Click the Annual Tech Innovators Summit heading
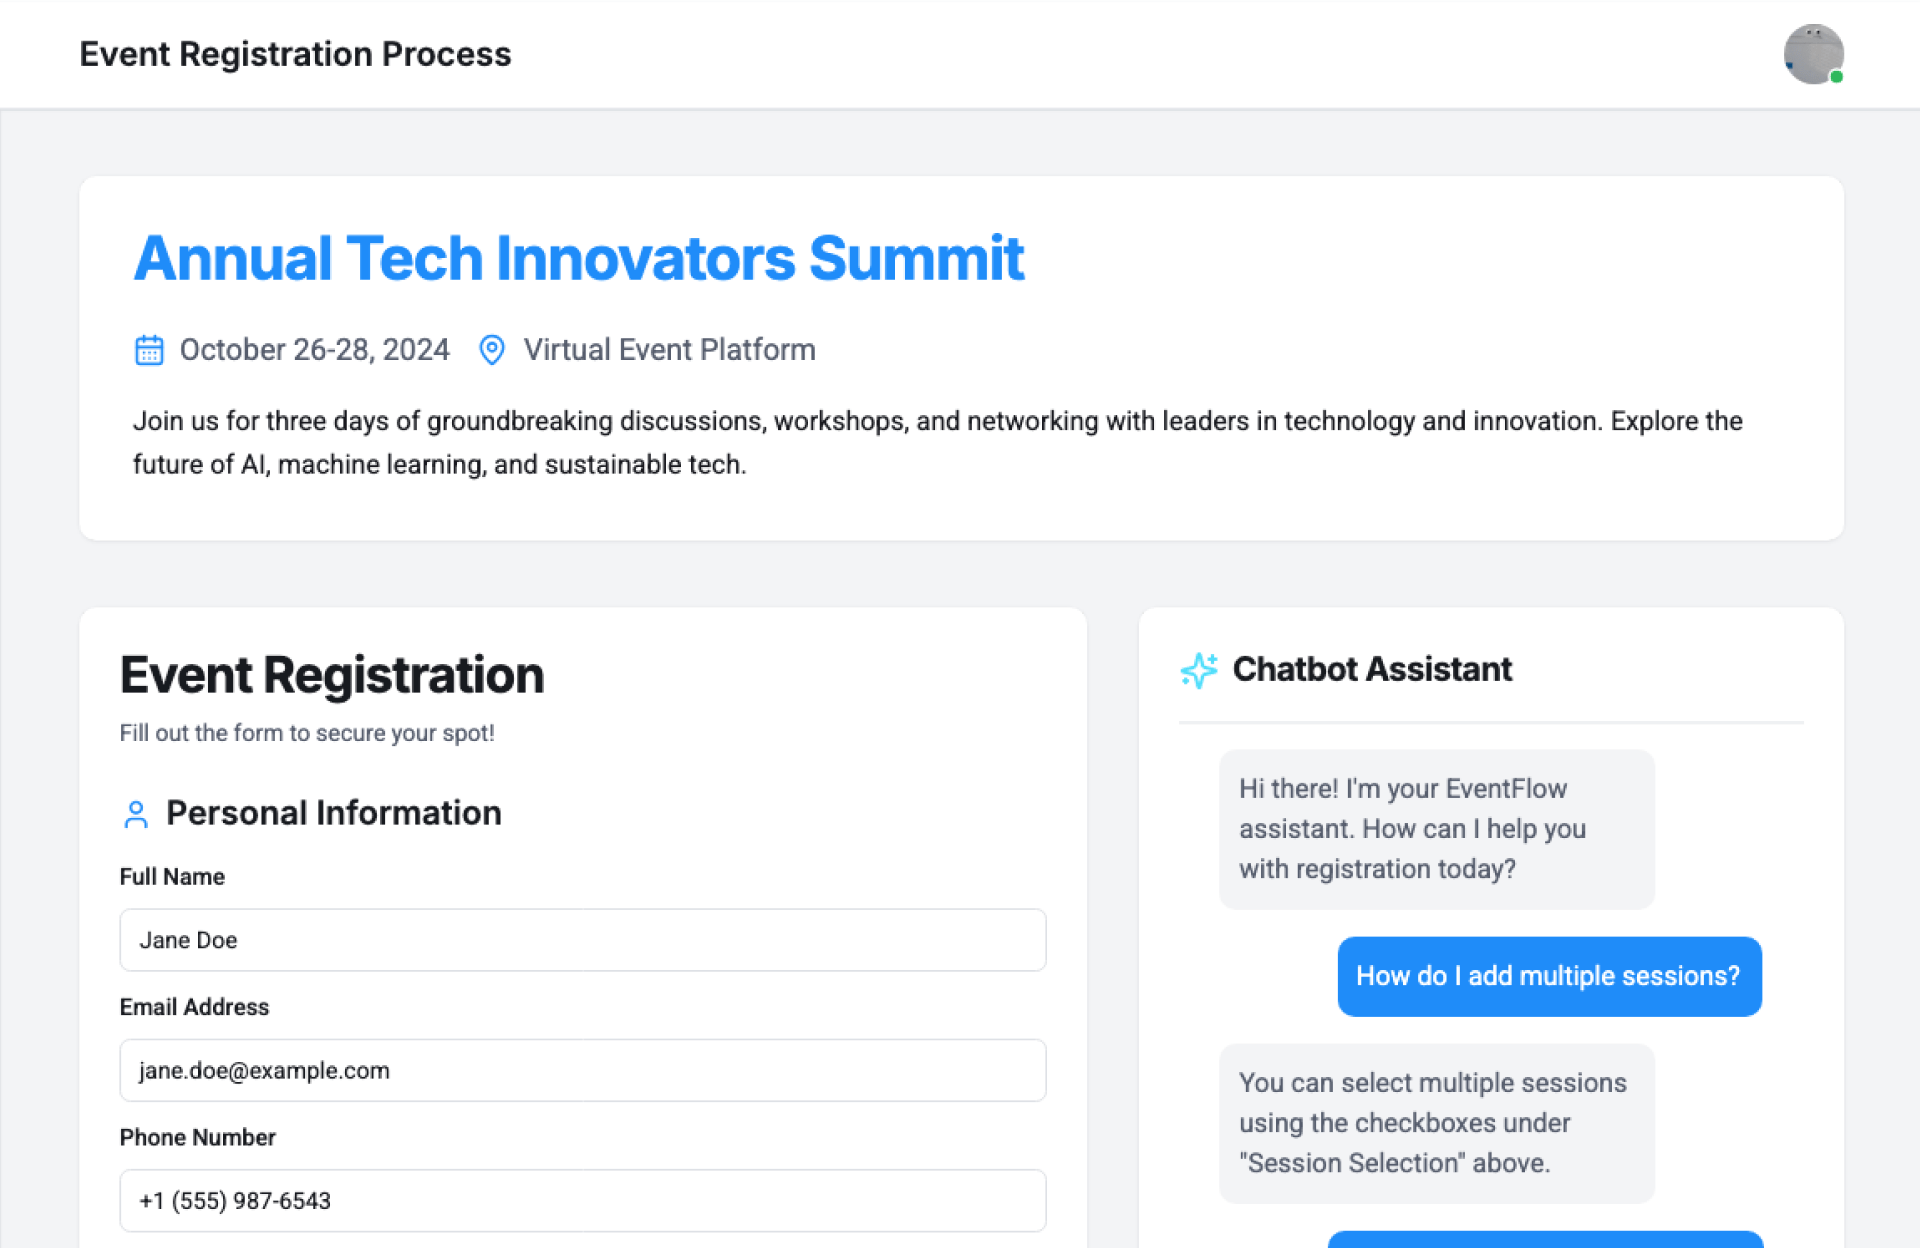The height and width of the screenshot is (1248, 1920). click(x=578, y=258)
